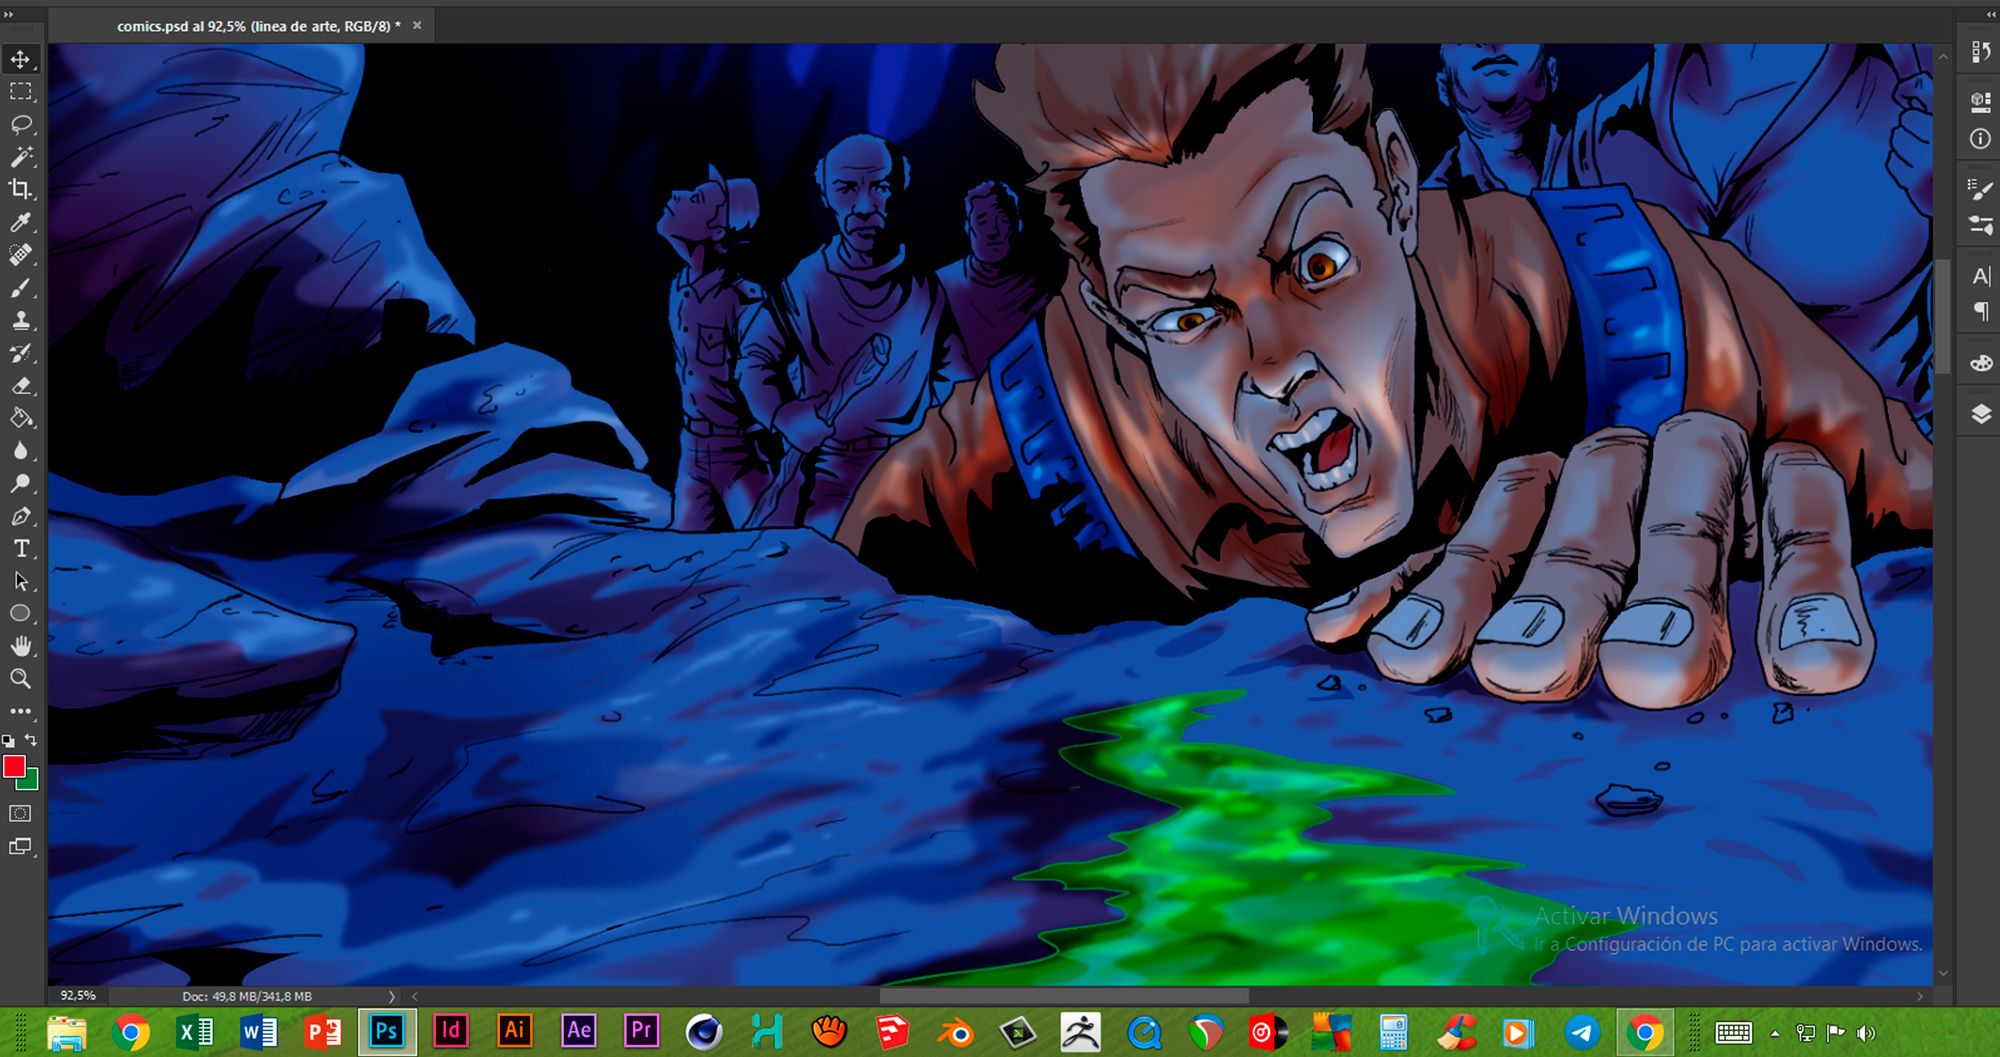Select the Path Selection tool
The height and width of the screenshot is (1057, 2000).
21,581
